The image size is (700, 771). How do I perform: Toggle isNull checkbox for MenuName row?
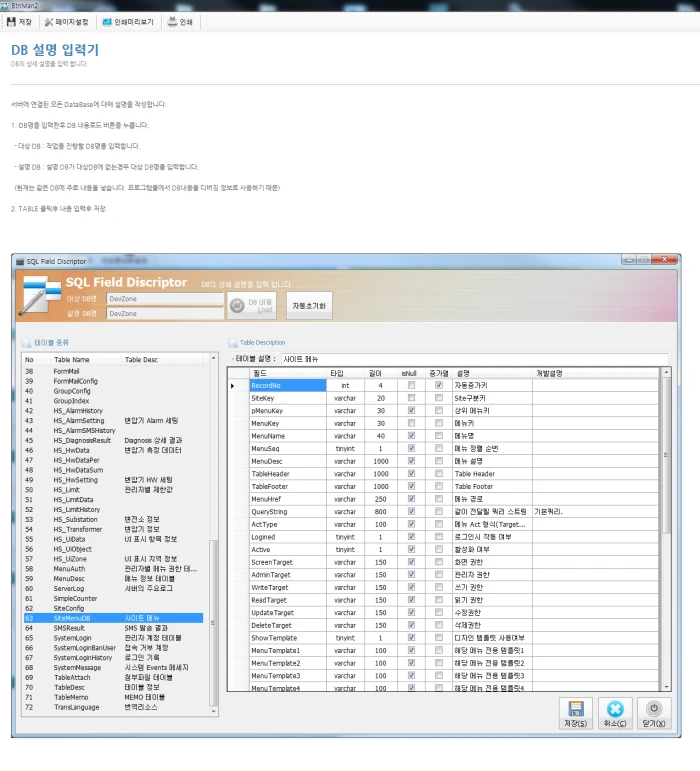(411, 436)
